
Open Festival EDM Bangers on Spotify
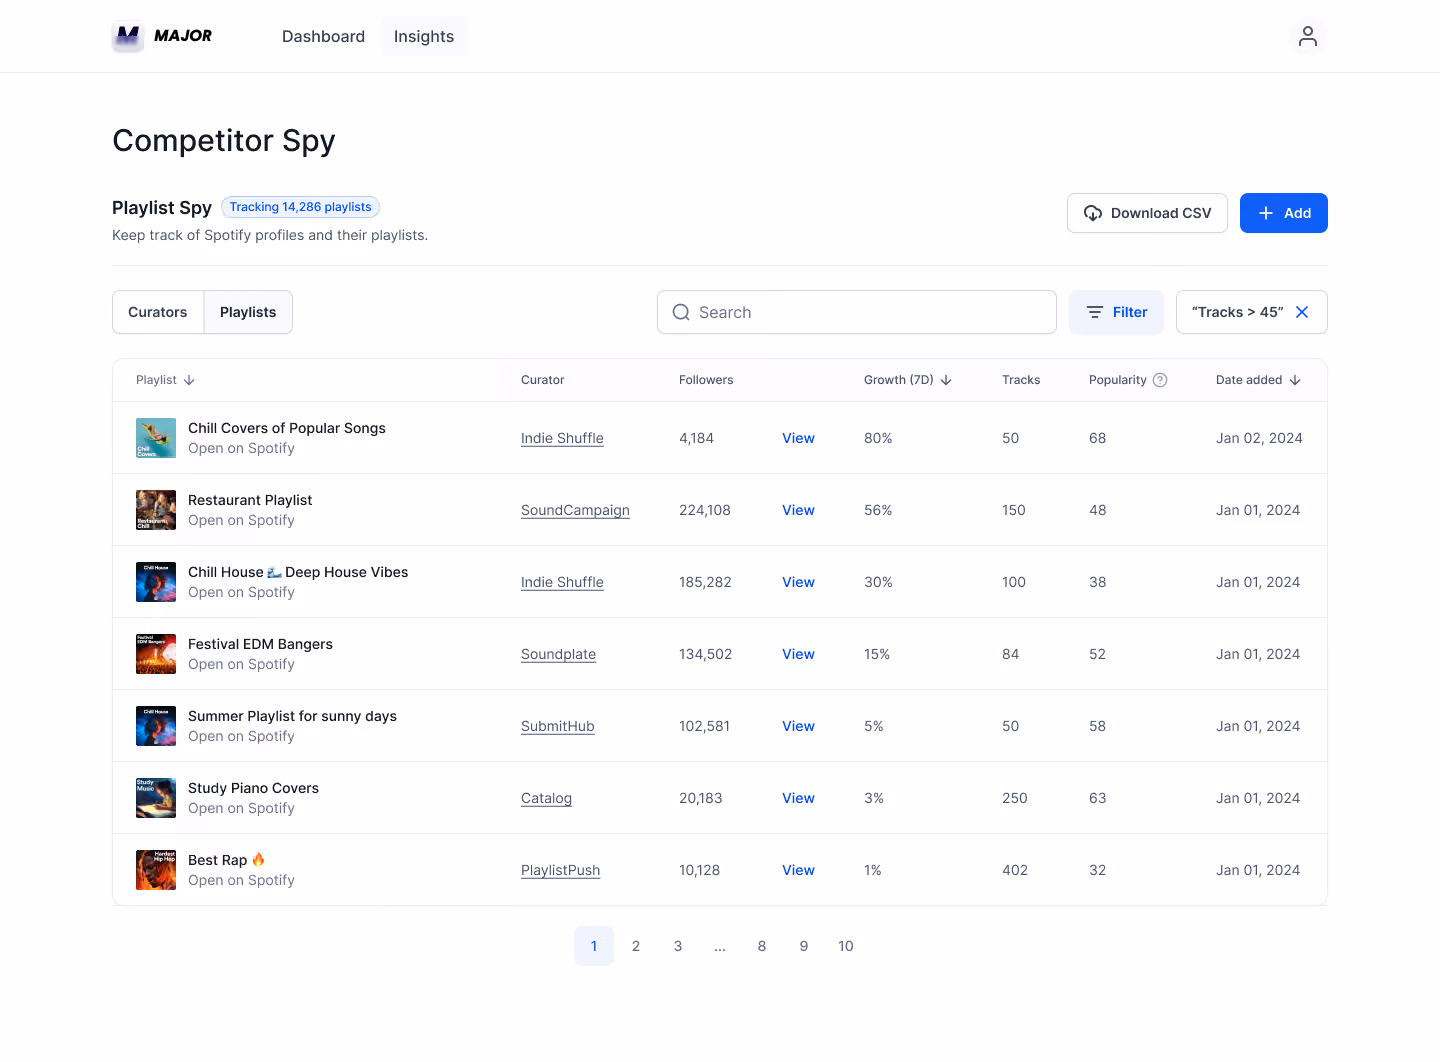241,664
